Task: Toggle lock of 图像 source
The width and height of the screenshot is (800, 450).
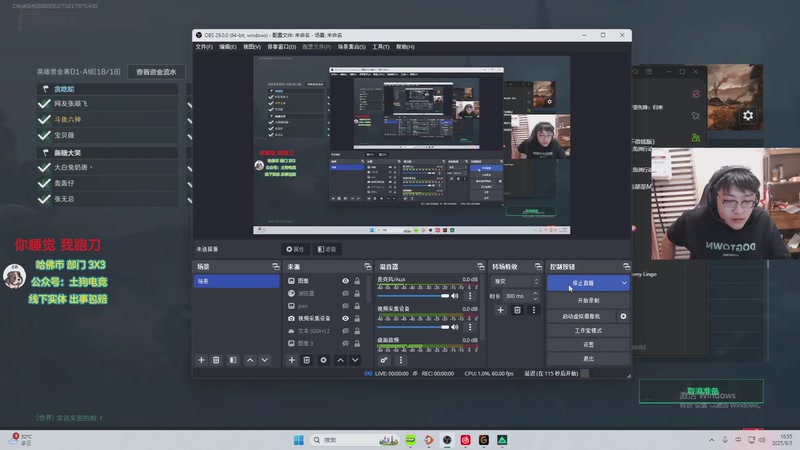Action: pyautogui.click(x=357, y=281)
